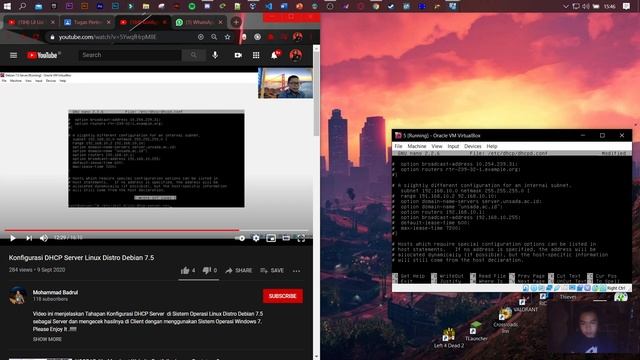Click the channel avatar of Mohammad Badrul
The width and height of the screenshot is (640, 360).
18,296
